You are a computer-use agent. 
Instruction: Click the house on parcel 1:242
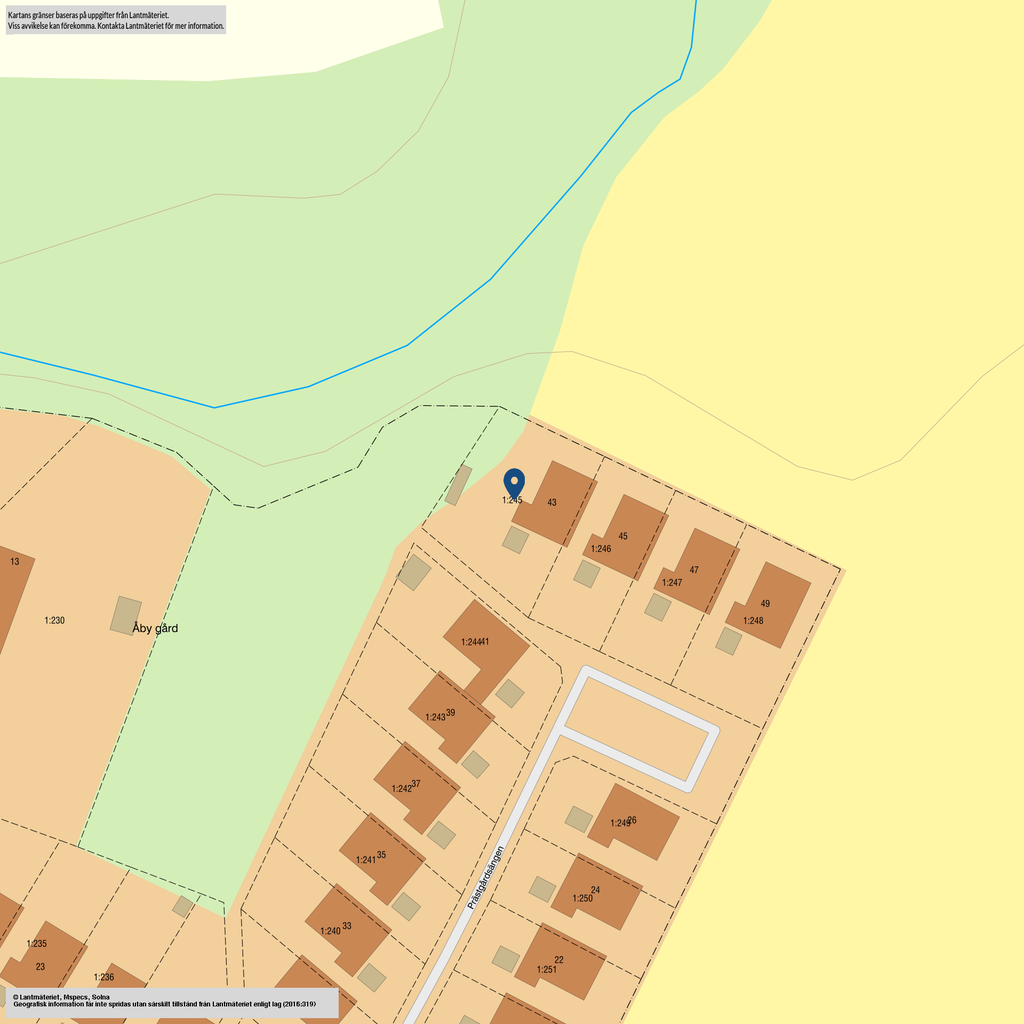click(x=415, y=786)
